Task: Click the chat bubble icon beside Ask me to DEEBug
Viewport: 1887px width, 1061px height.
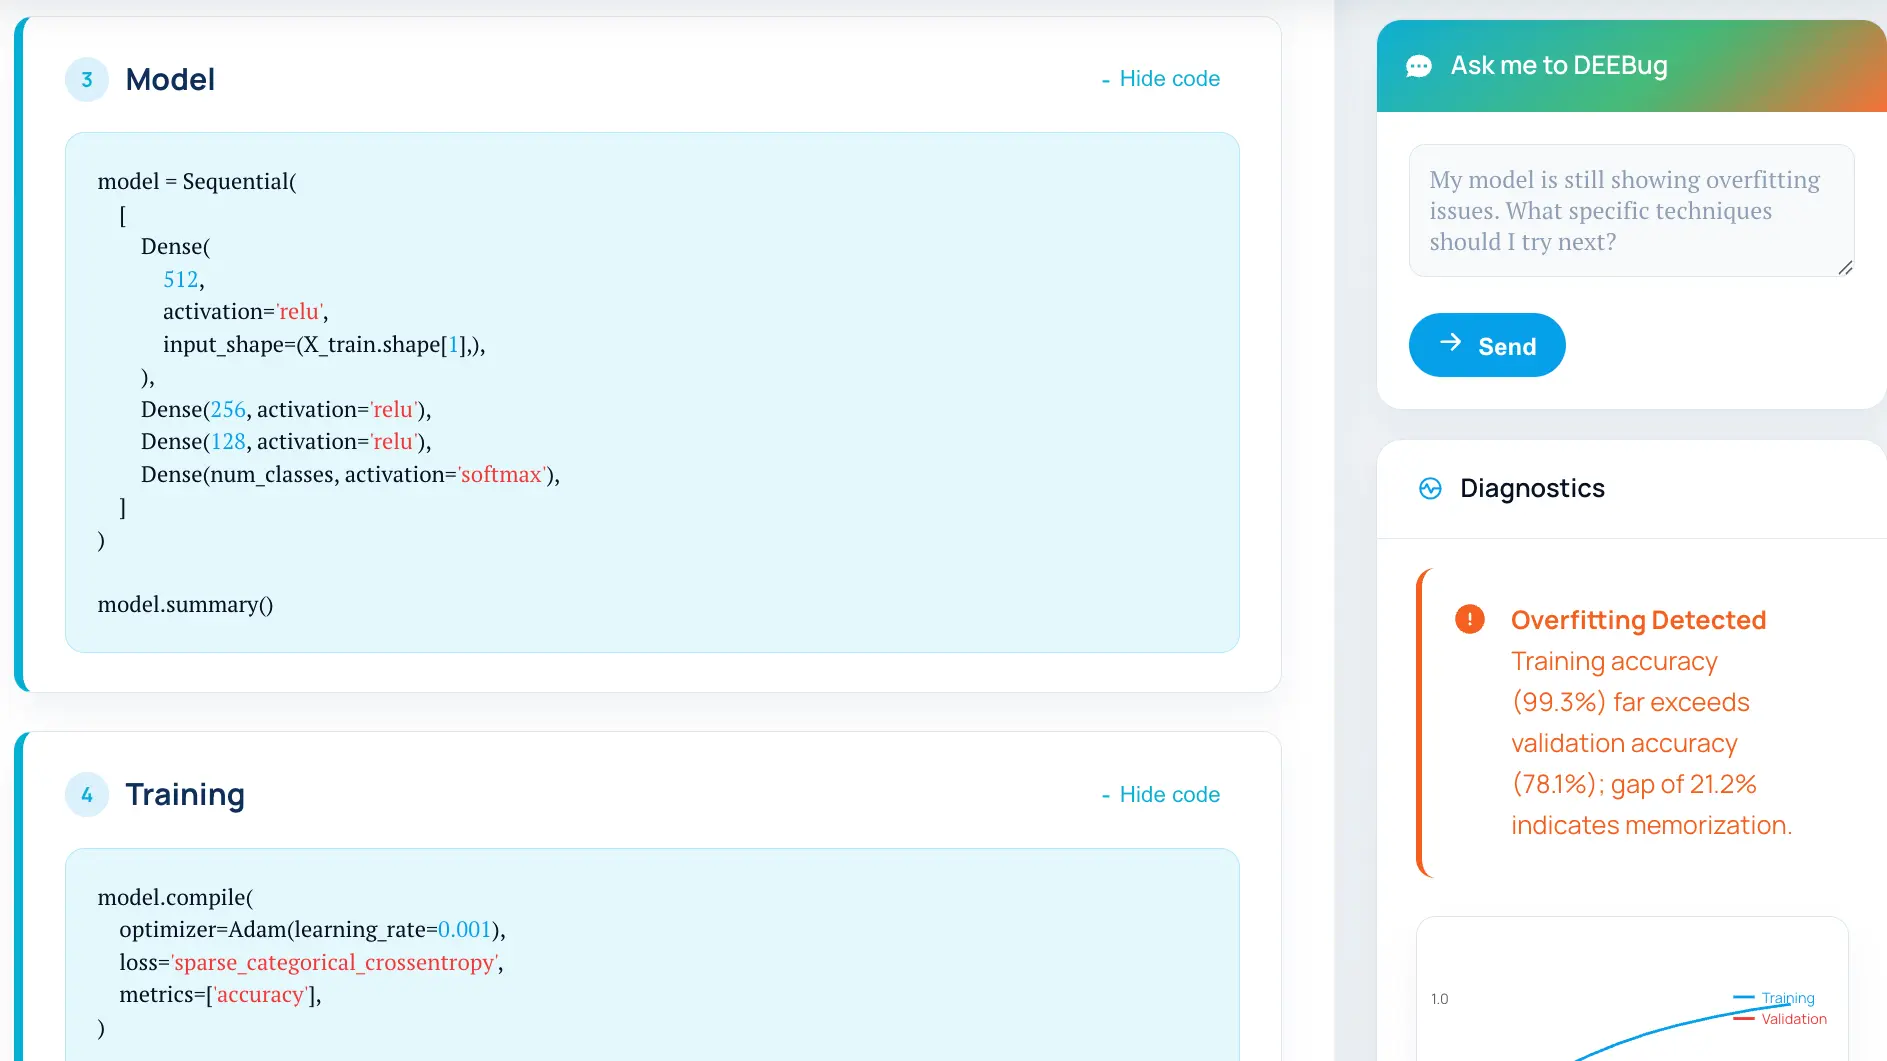Action: [1418, 66]
